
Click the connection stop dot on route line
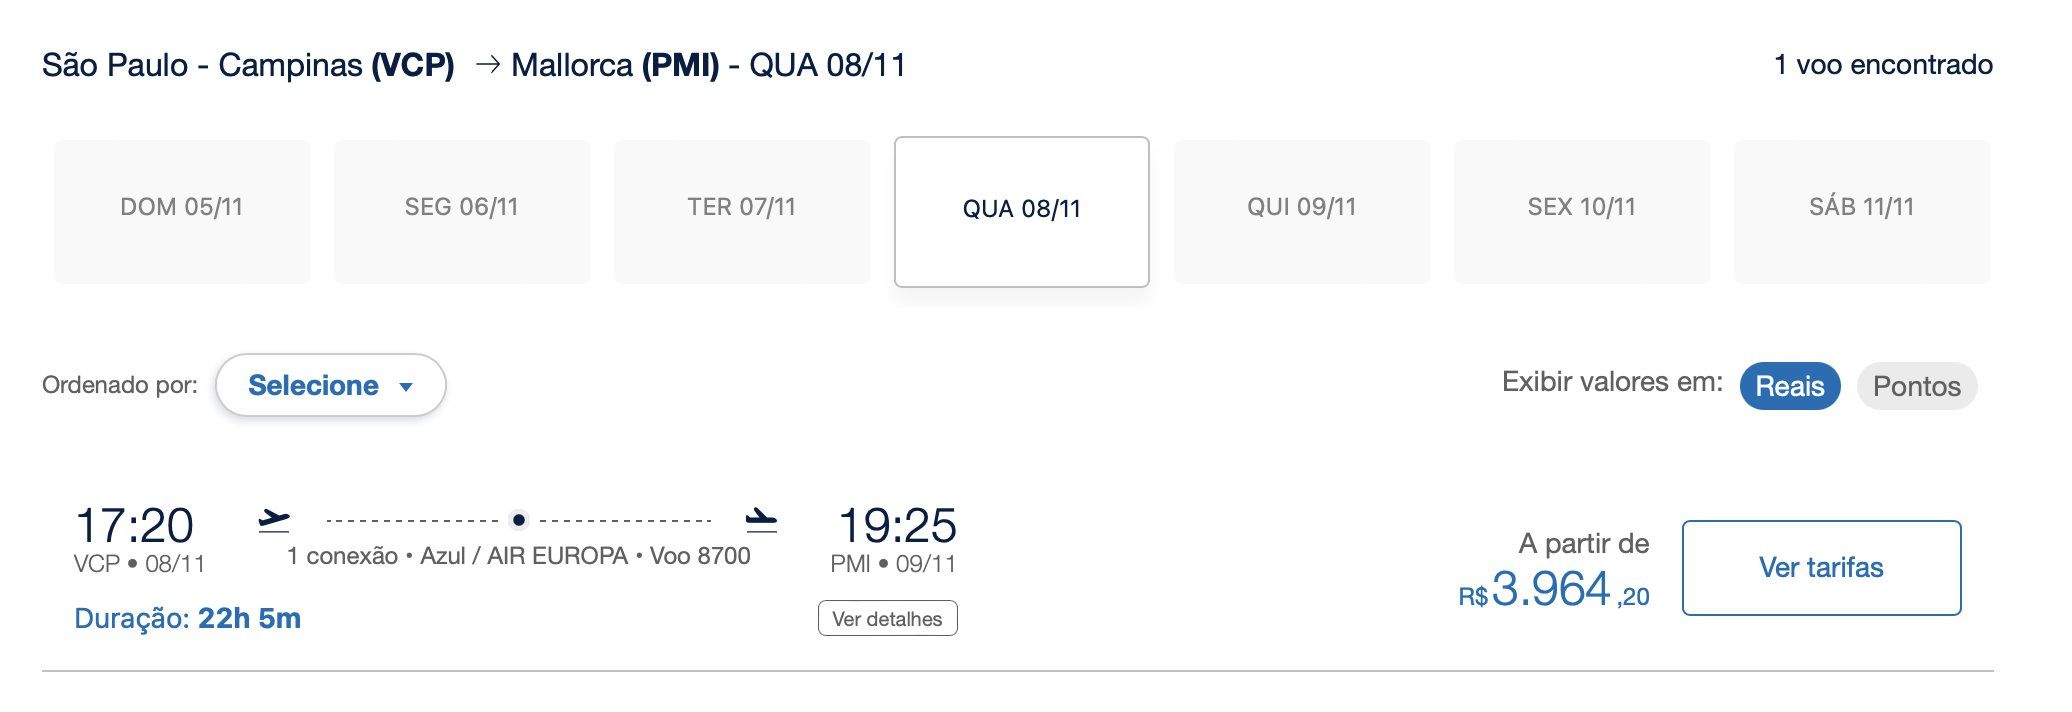(x=518, y=520)
